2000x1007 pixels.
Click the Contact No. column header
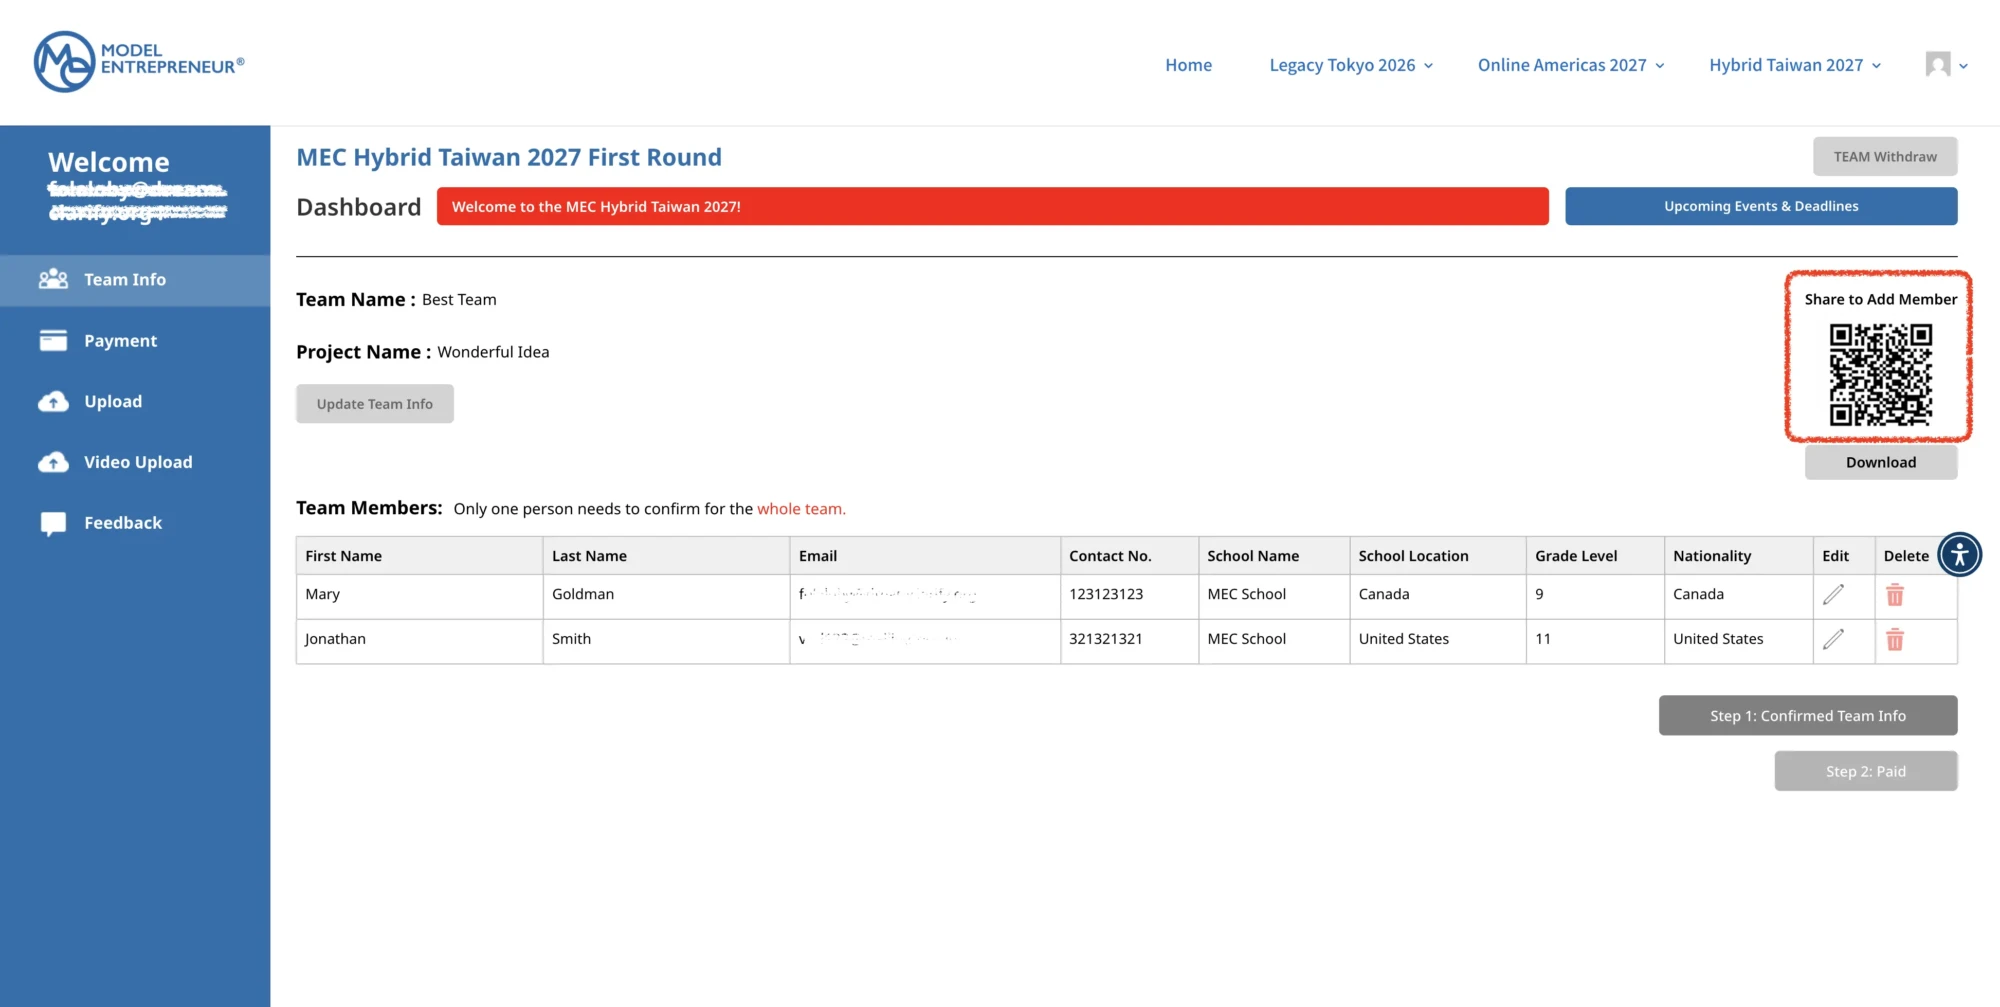pos(1130,556)
